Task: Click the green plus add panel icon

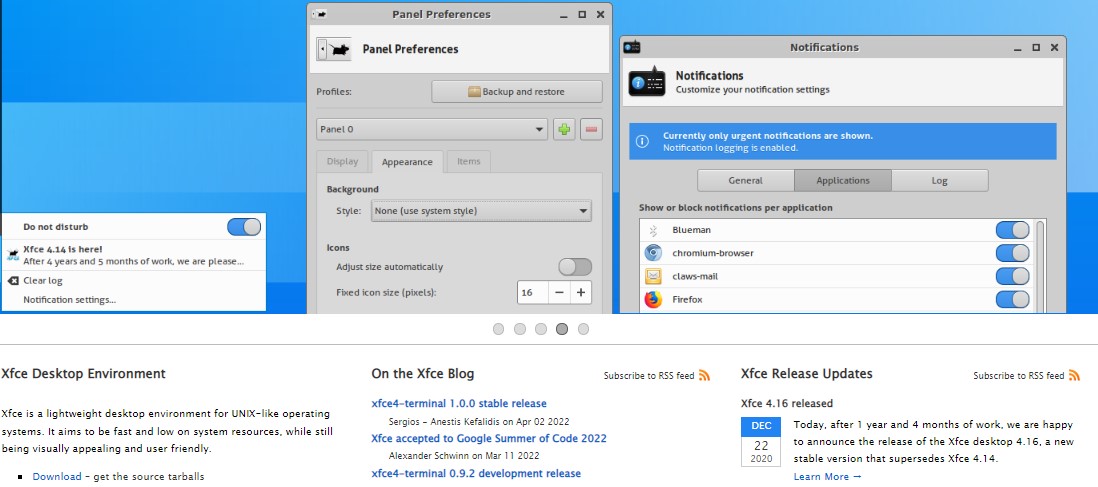Action: [564, 130]
